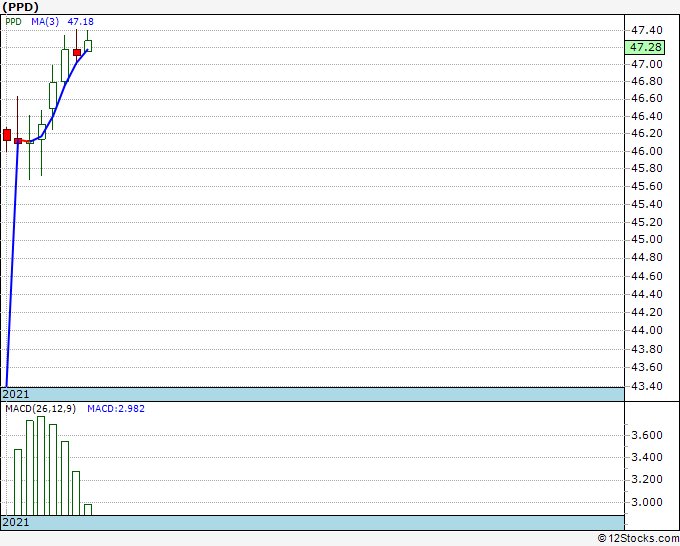Screen dimensions: 680x546
Task: Click the 44.00 price axis label
Action: (646, 330)
